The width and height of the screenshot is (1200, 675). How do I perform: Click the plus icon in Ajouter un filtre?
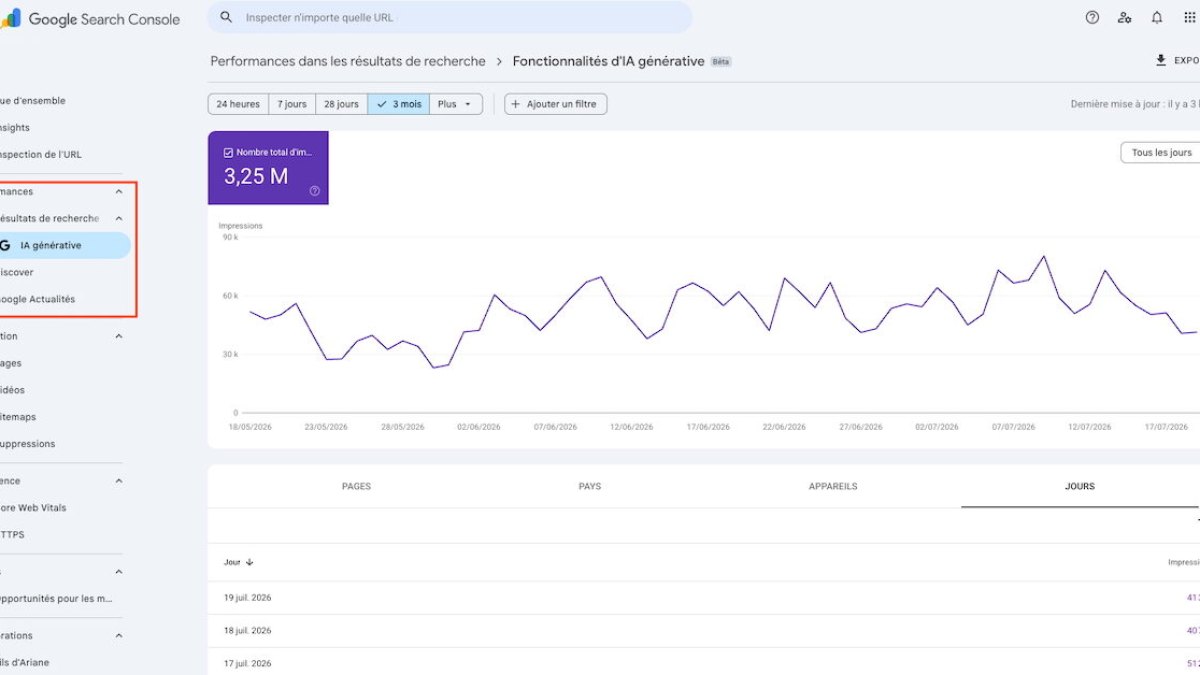(x=516, y=104)
